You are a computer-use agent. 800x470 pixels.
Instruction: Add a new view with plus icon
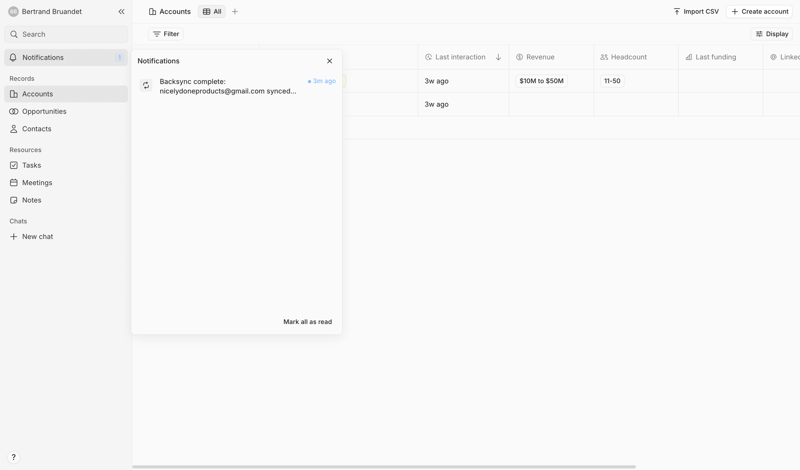tap(235, 12)
